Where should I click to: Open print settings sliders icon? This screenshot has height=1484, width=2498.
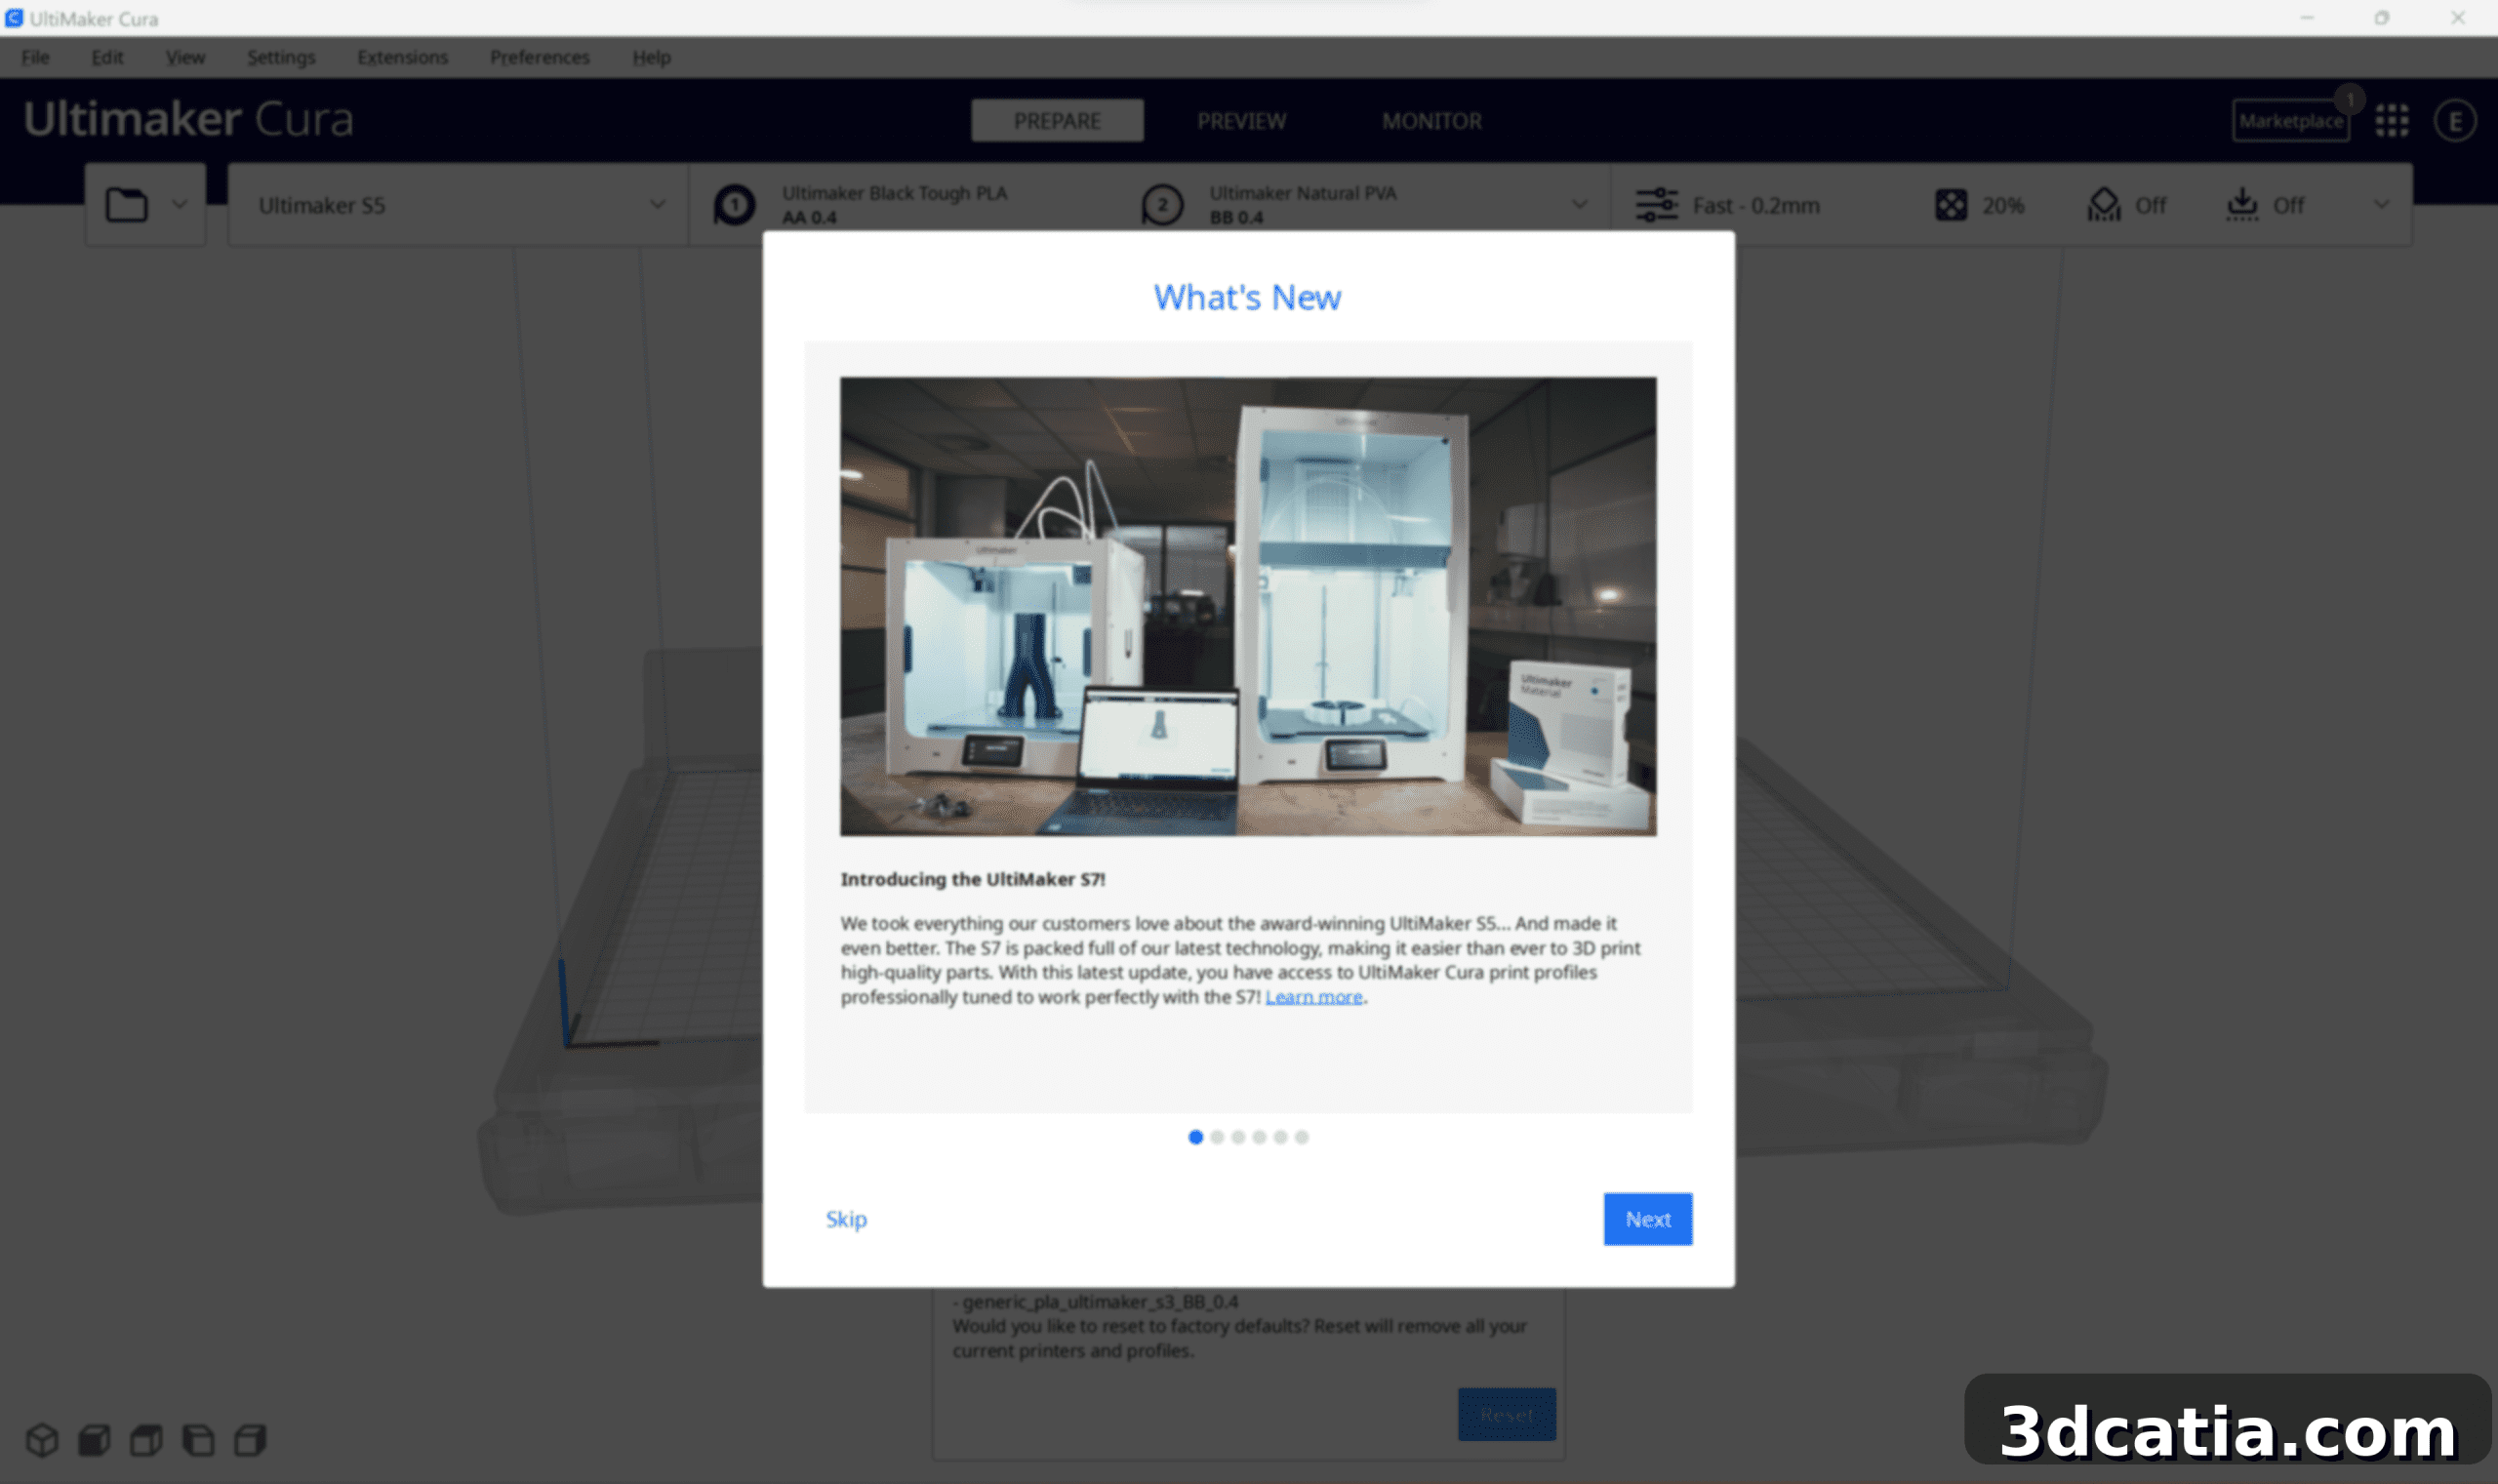click(1656, 205)
